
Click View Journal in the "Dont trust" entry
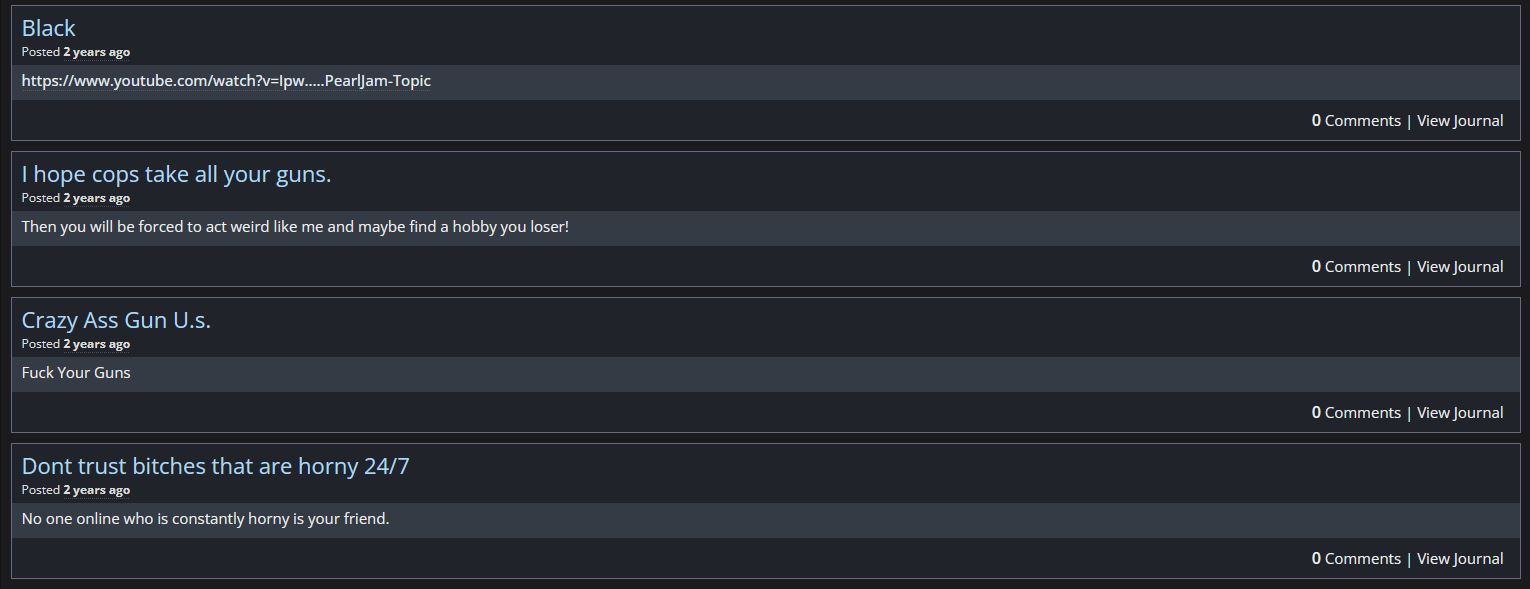(1460, 559)
